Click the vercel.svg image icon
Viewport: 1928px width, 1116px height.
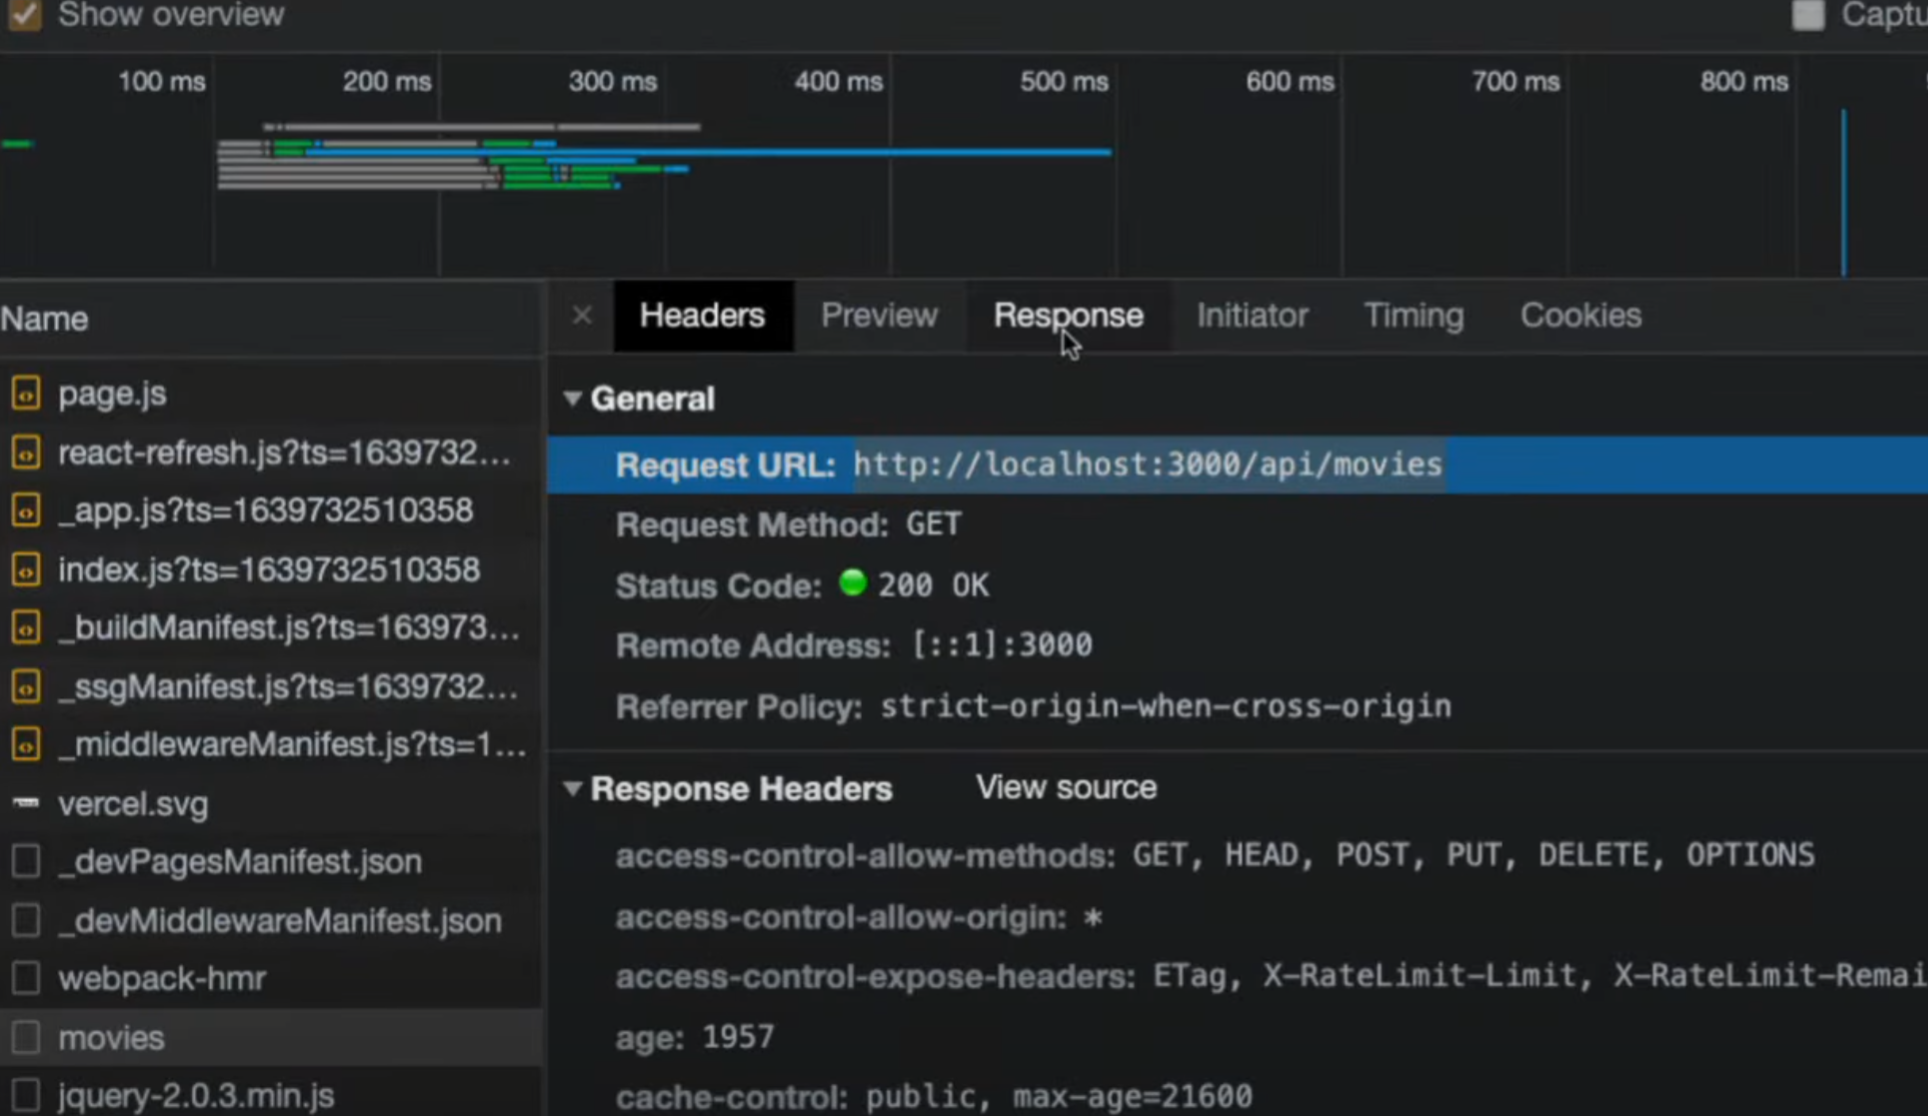click(x=26, y=803)
